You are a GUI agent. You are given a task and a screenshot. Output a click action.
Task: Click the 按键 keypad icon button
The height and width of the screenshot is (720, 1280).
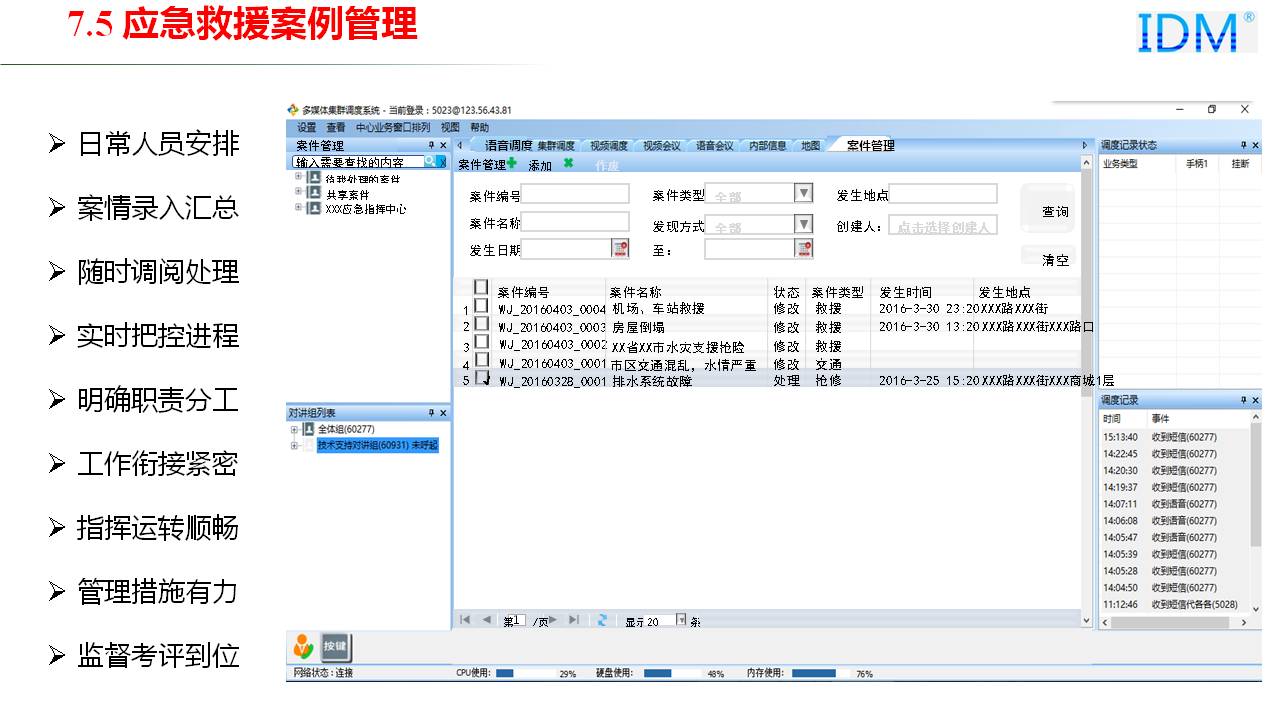pyautogui.click(x=336, y=647)
